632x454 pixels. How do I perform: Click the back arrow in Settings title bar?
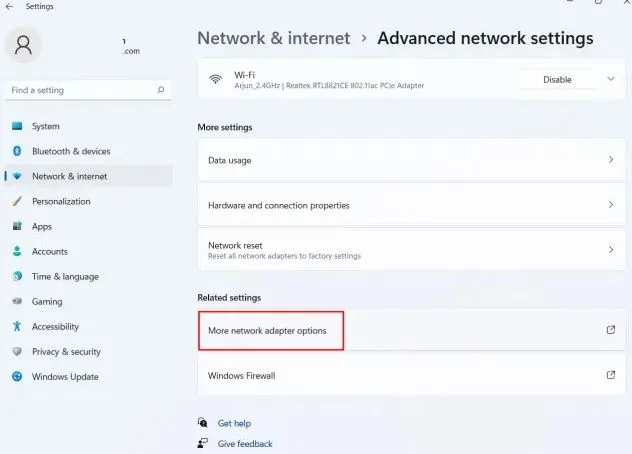9,6
